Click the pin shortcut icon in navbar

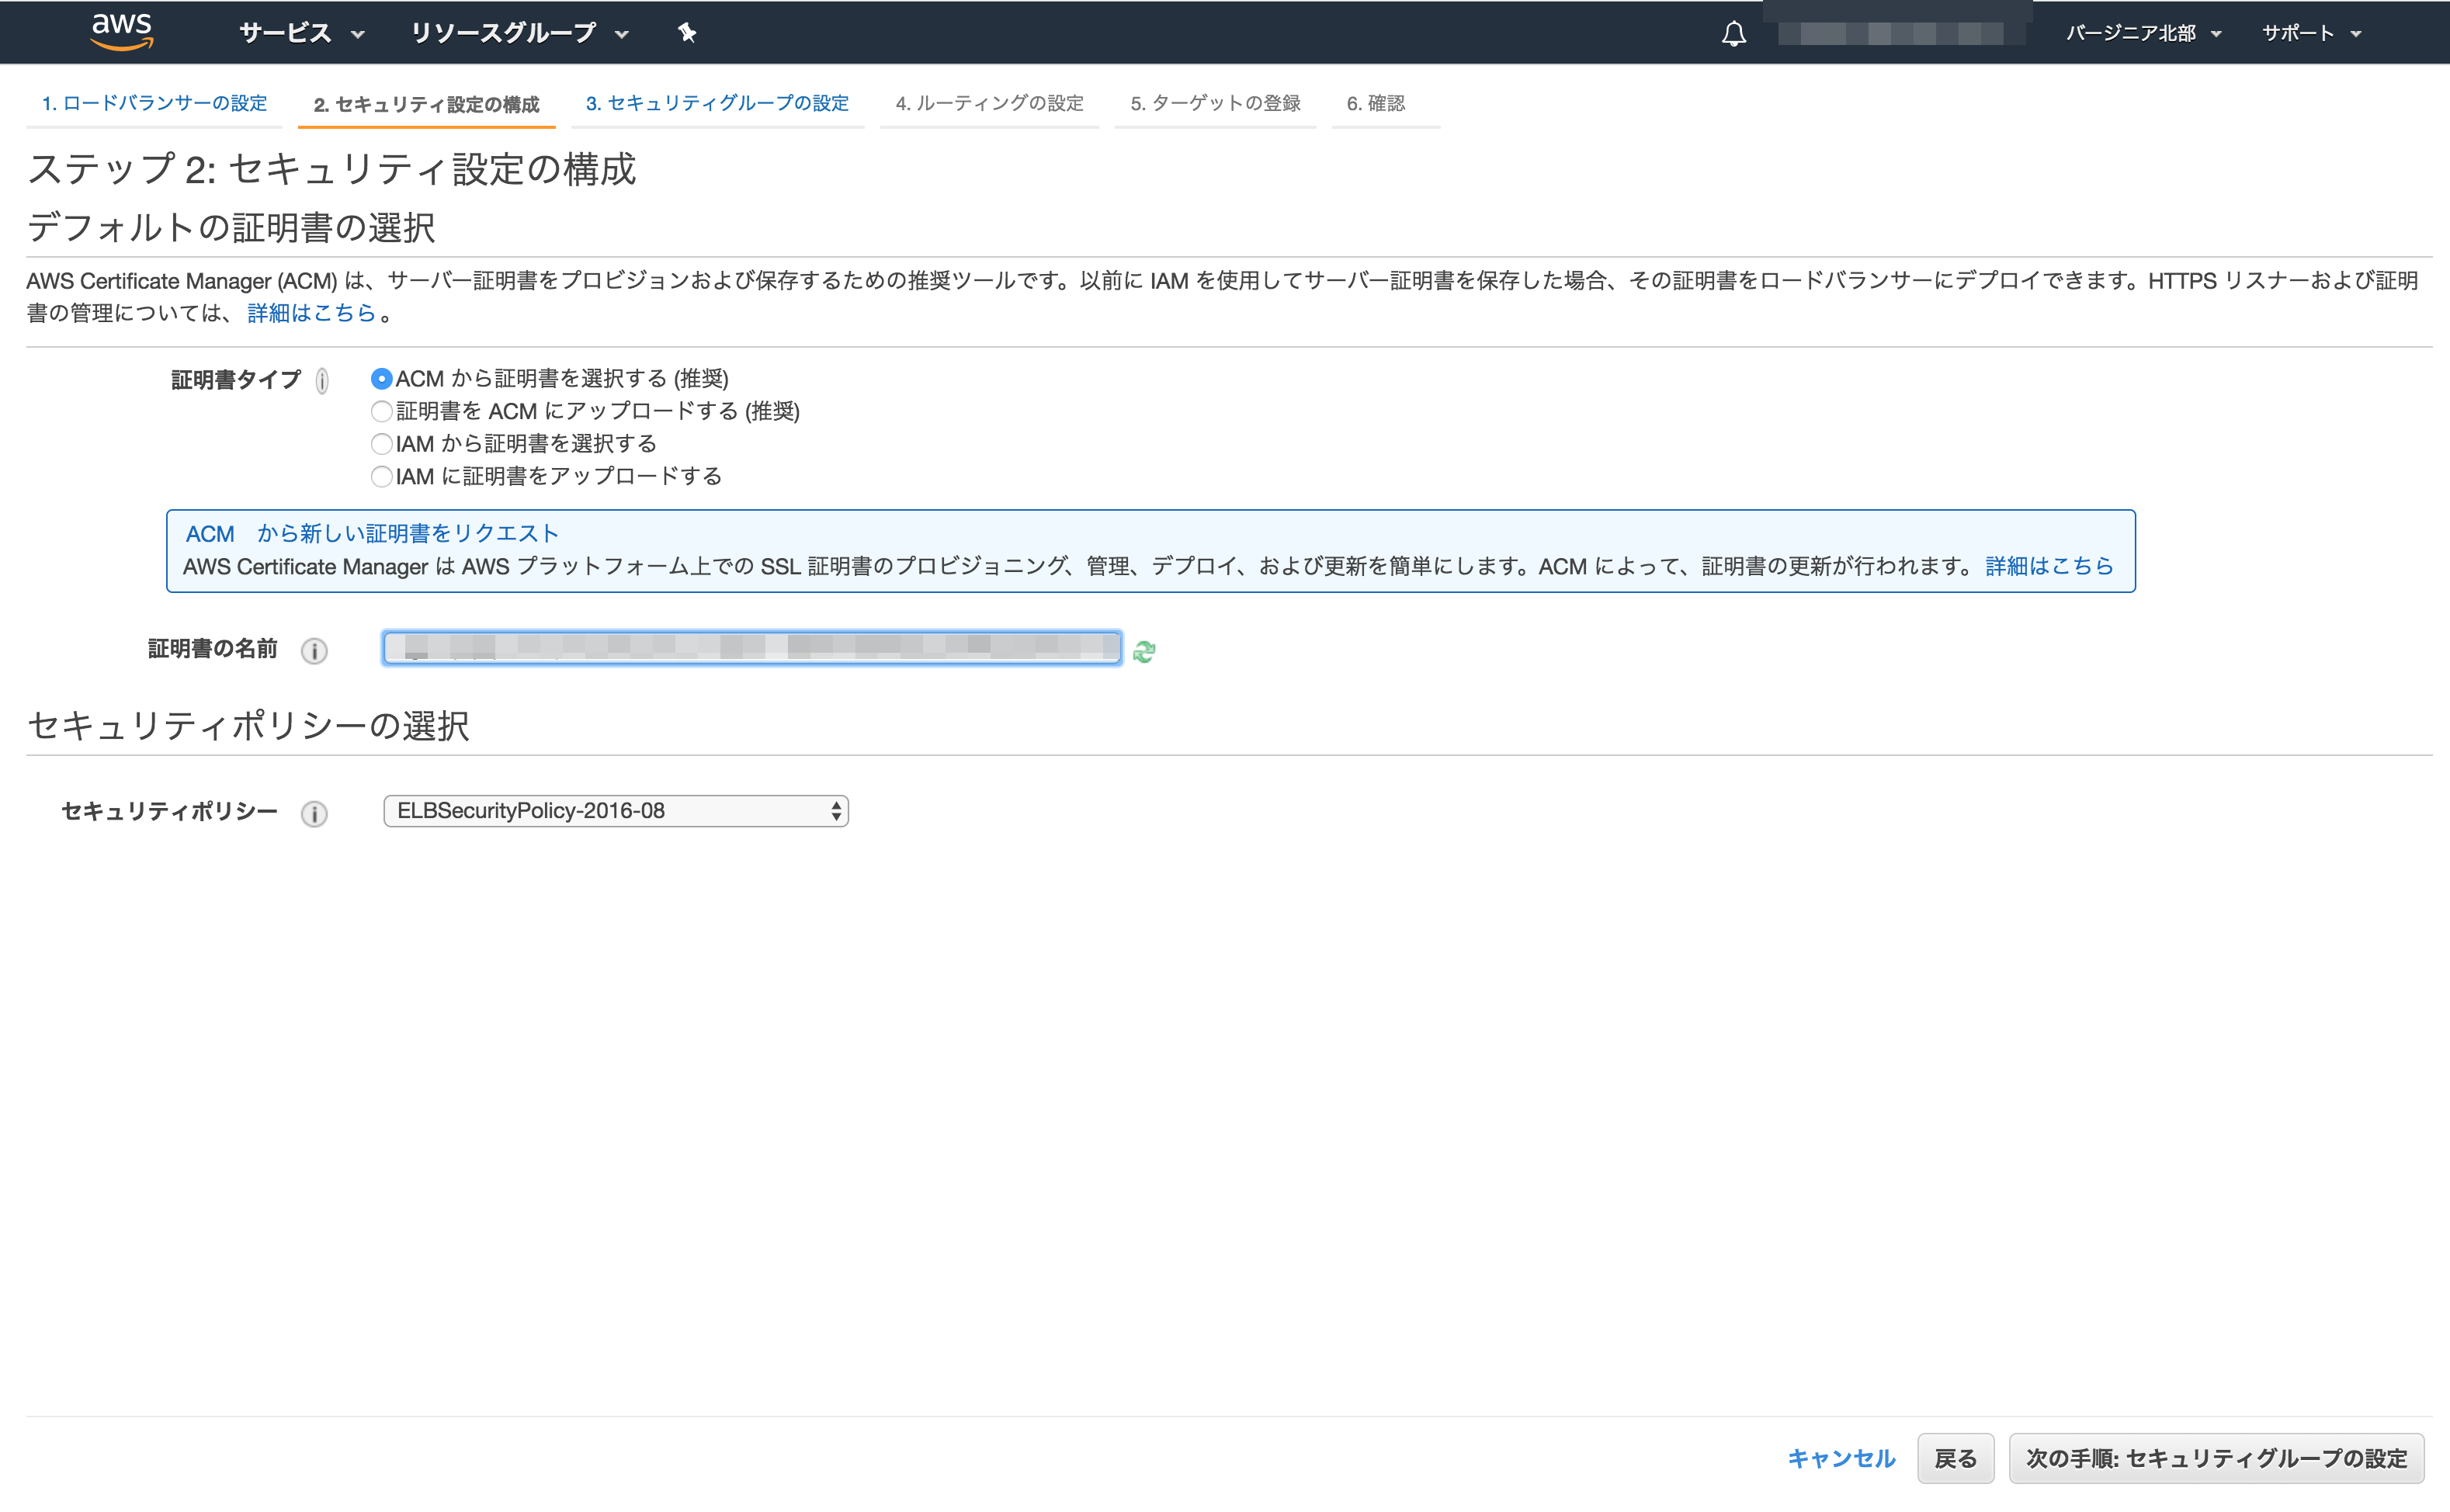coord(687,33)
